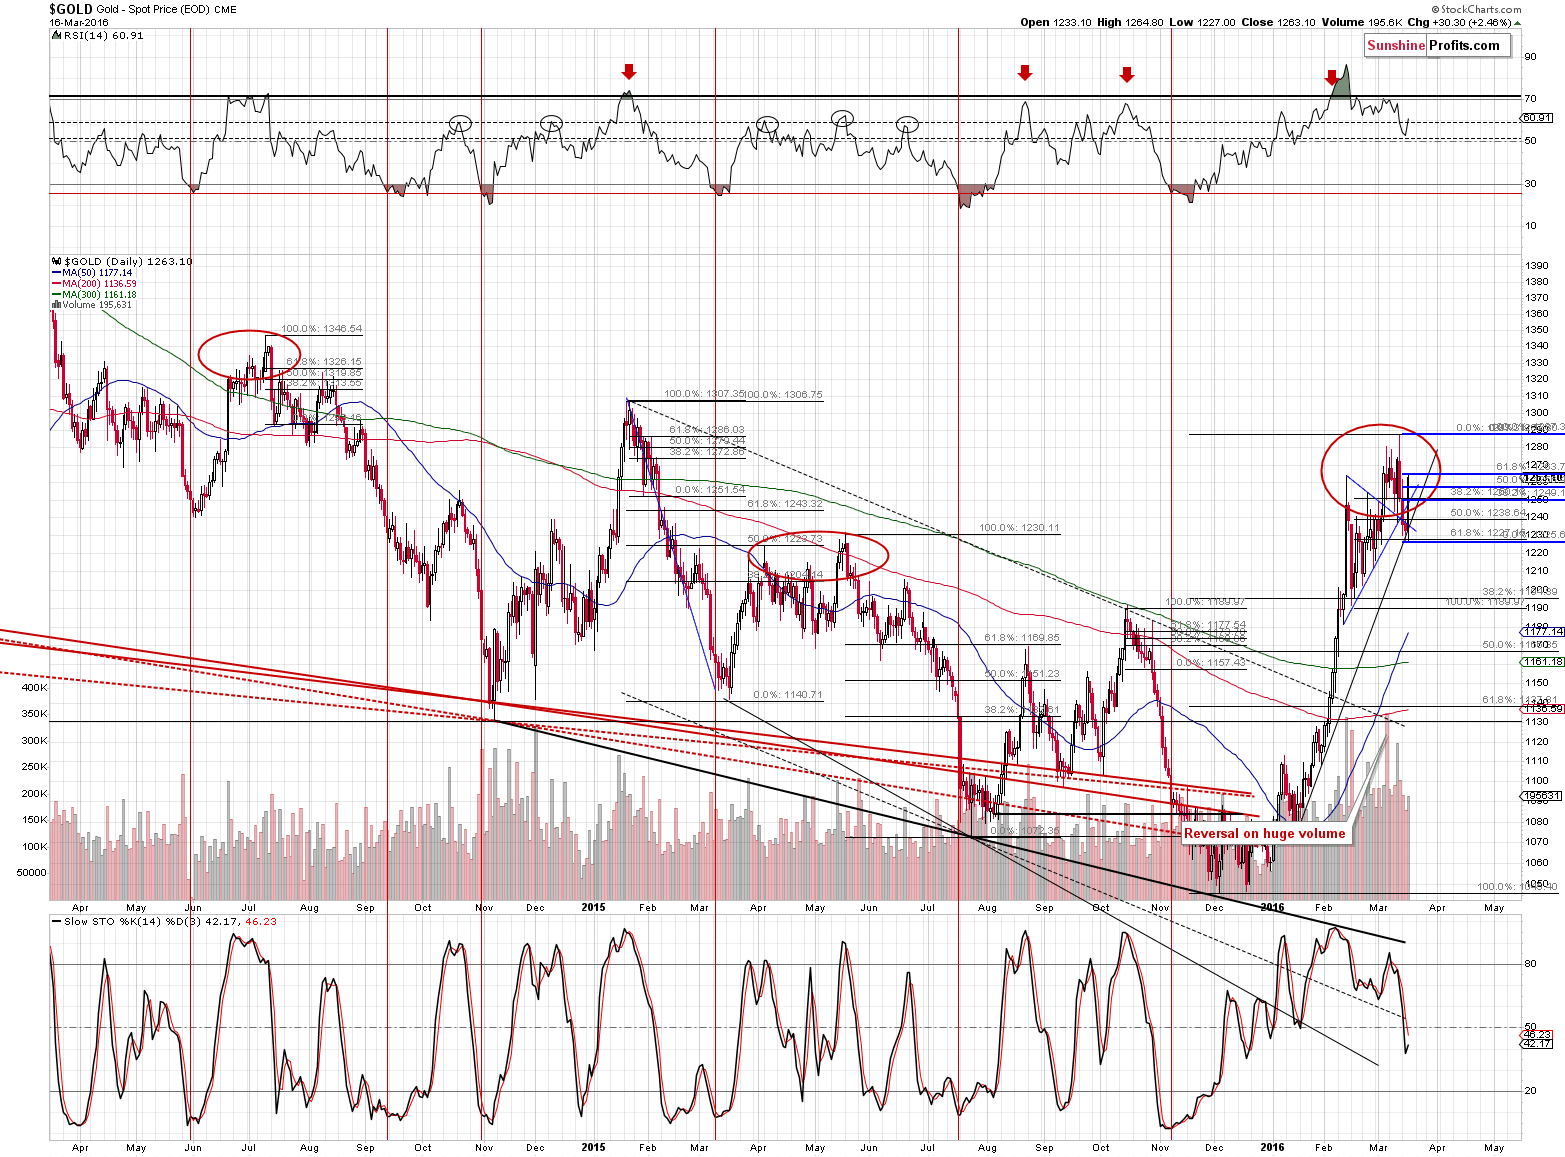Click the 90 level on RSI axis

click(x=1530, y=57)
